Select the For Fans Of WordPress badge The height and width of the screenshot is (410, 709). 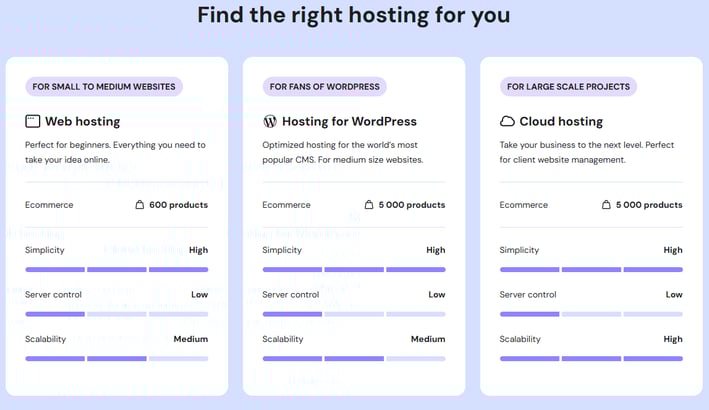[x=325, y=86]
